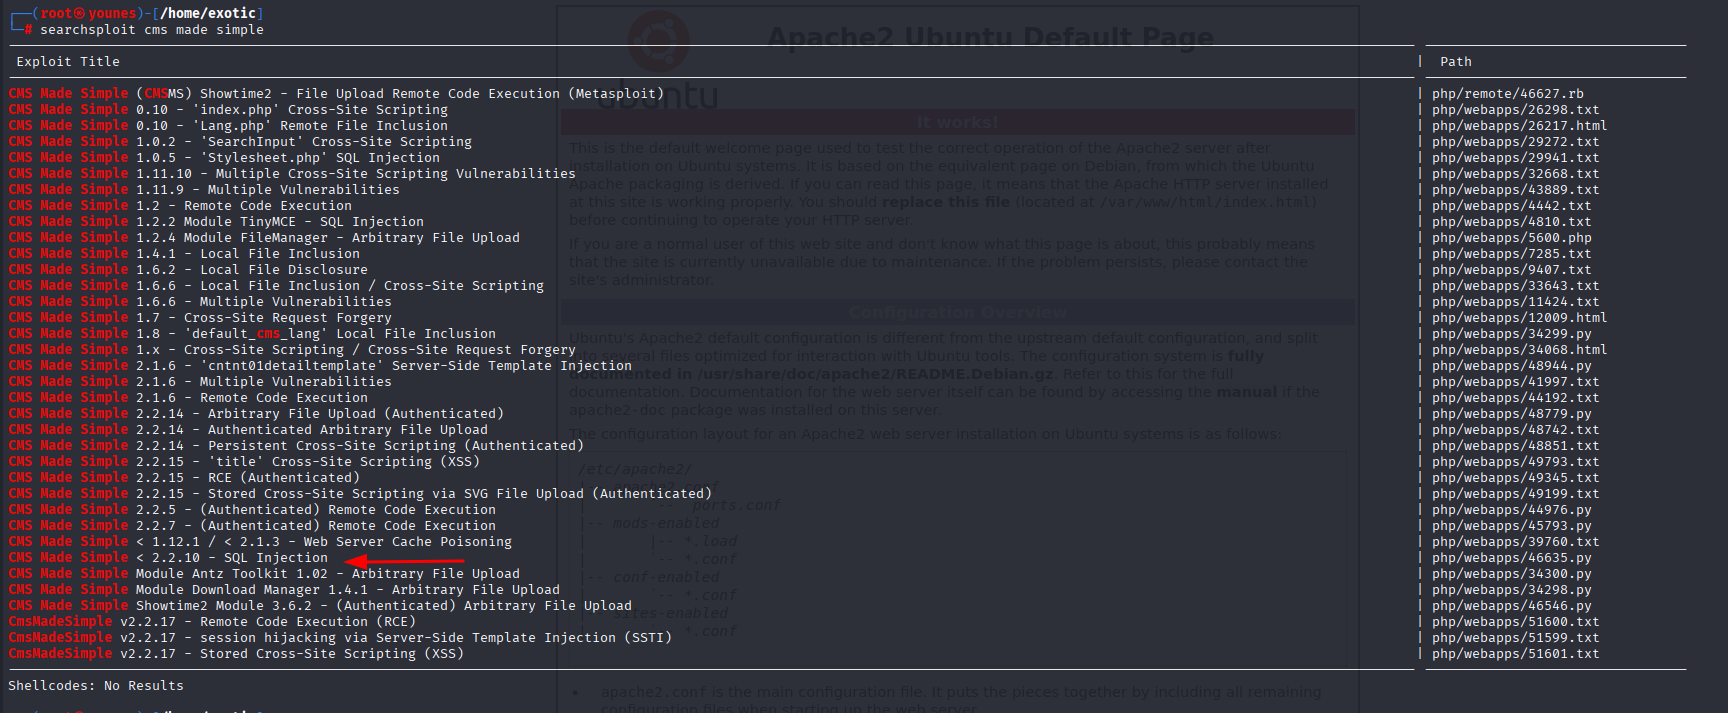Click the path php/webapps/49345.txt

coord(1516,478)
